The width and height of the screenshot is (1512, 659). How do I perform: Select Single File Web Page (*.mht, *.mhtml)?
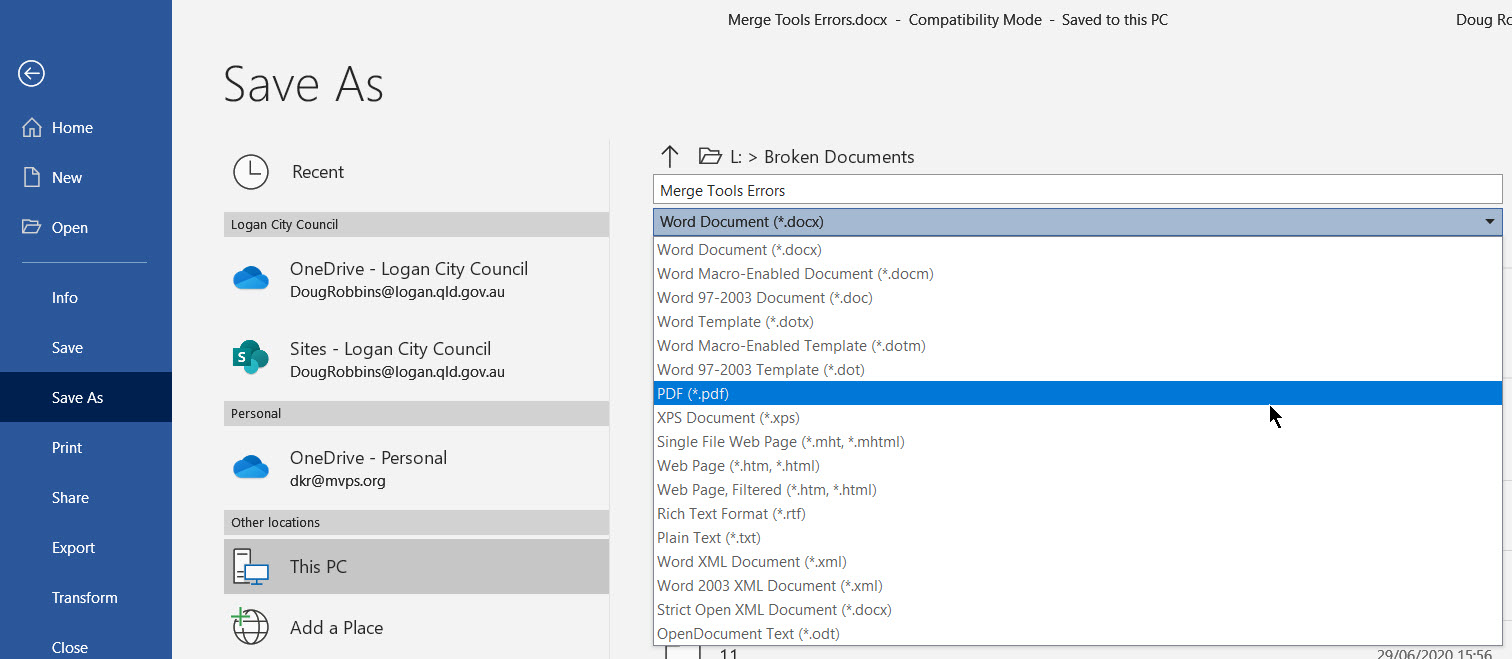tap(1077, 442)
